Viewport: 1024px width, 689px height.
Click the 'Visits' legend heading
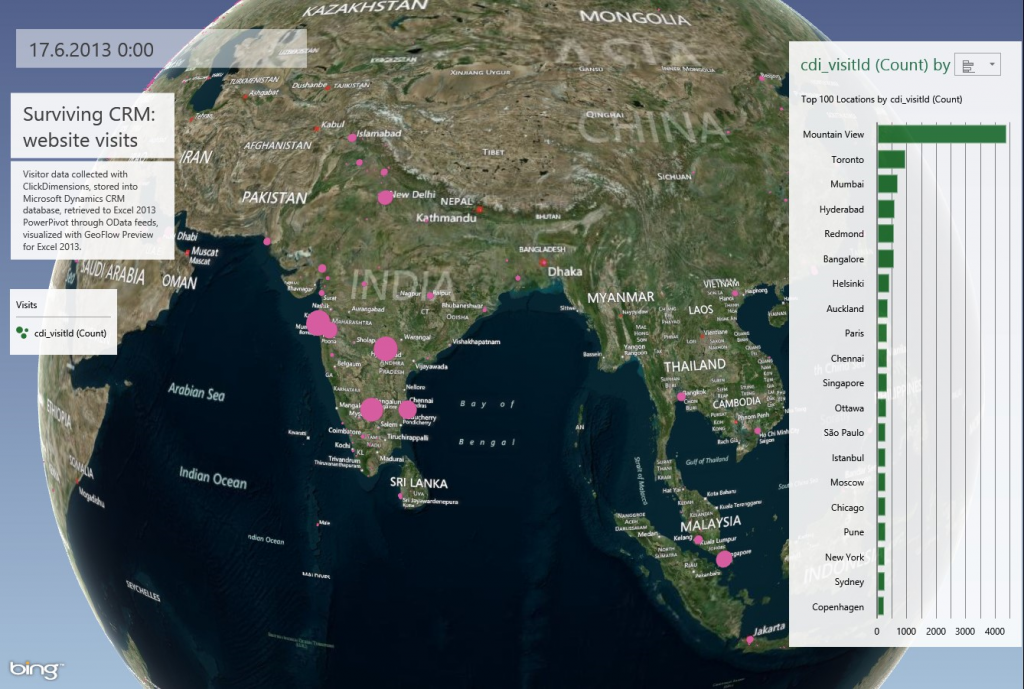click(x=27, y=305)
